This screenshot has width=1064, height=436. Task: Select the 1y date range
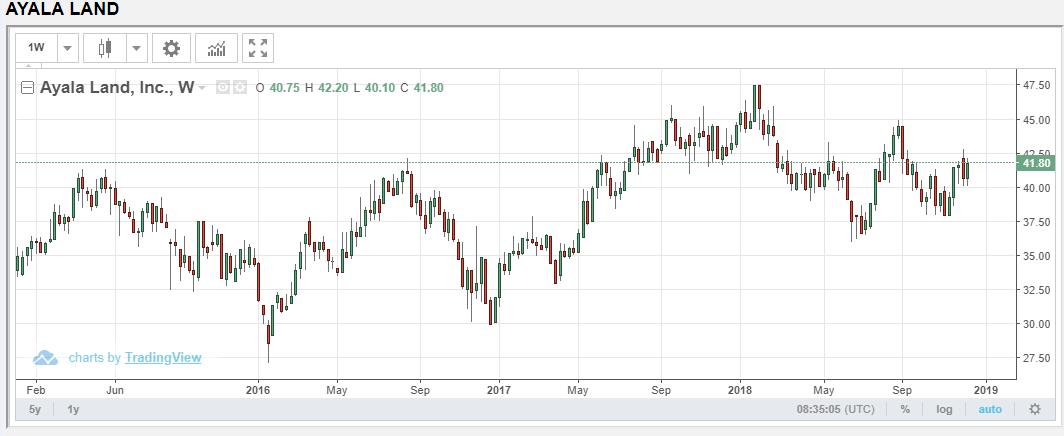(73, 409)
